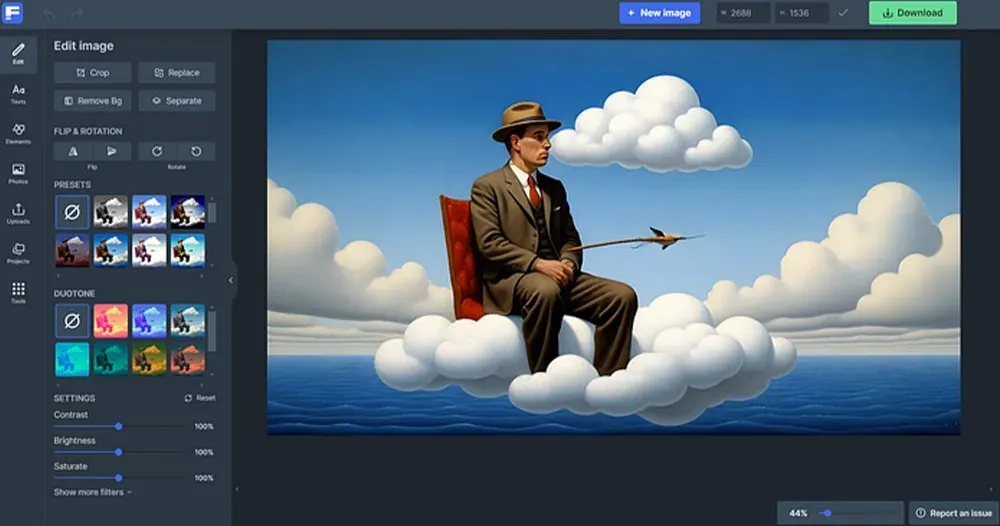Click the Replace button

[x=177, y=73]
